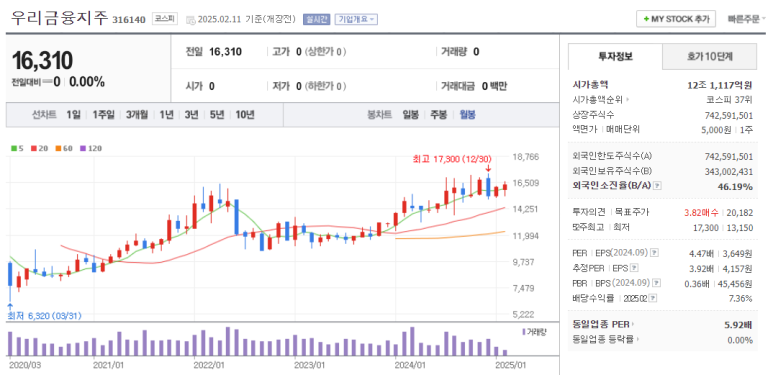Click the stock name 우리금융지주
Image resolution: width=773 pixels, height=375 pixels.
coord(59,18)
